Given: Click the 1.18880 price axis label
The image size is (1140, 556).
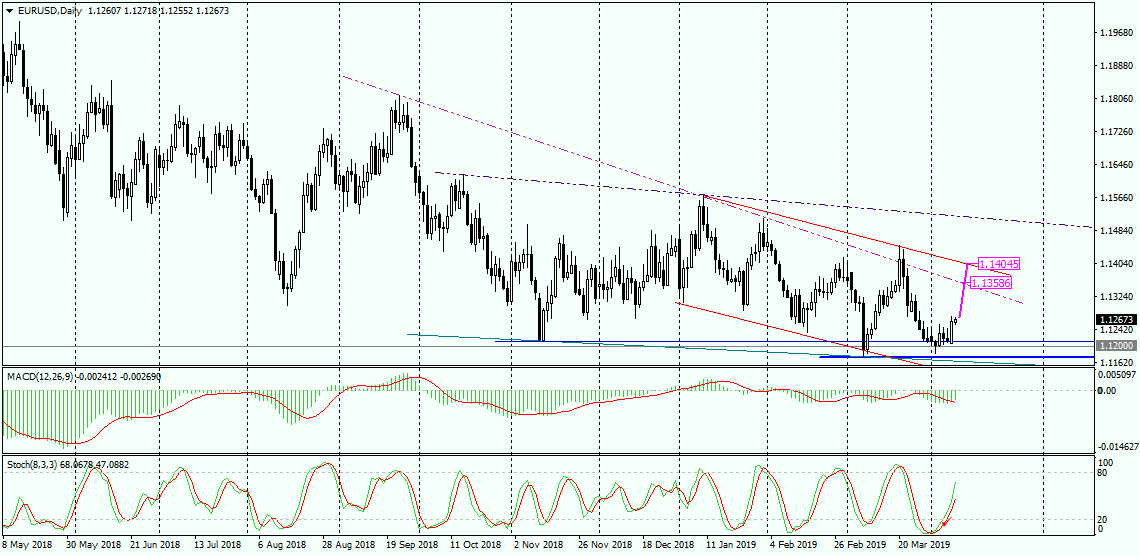Looking at the screenshot, I should pos(1118,66).
